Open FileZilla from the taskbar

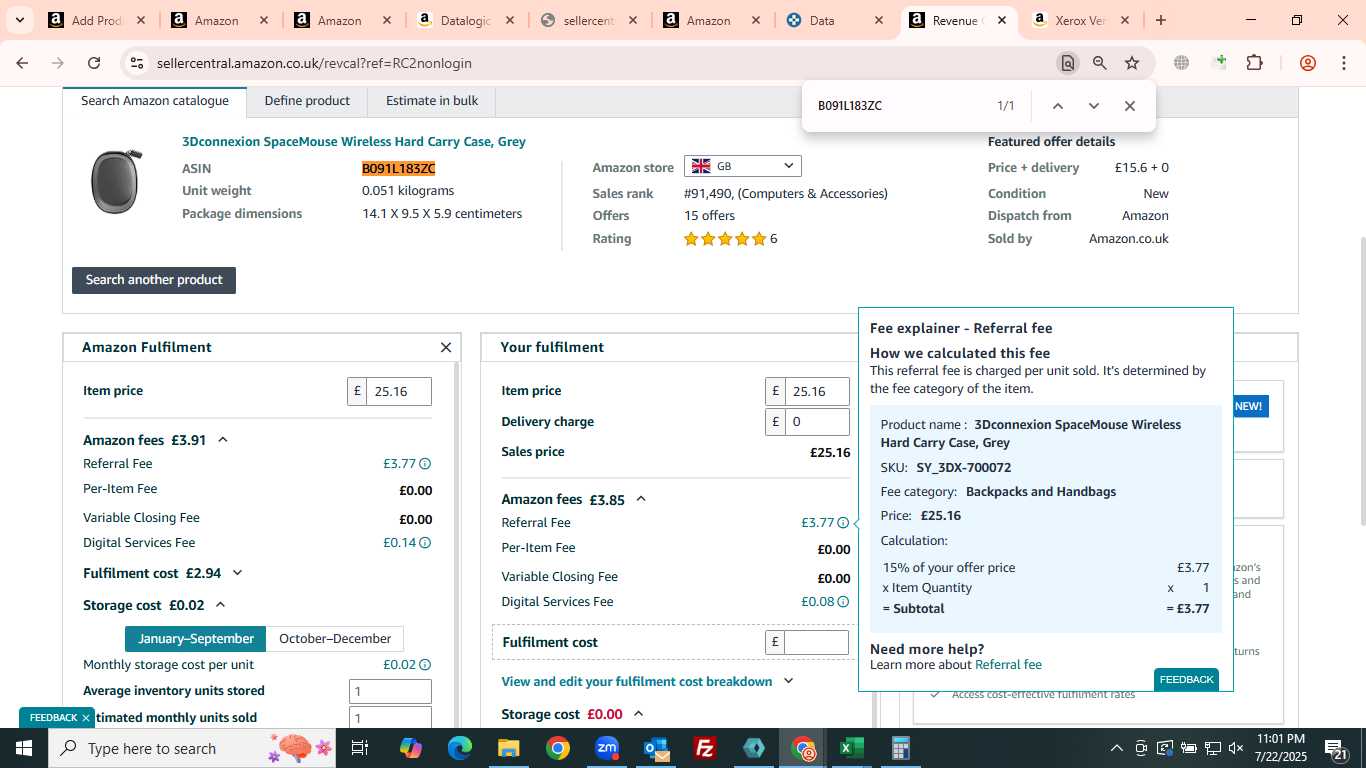tap(705, 748)
